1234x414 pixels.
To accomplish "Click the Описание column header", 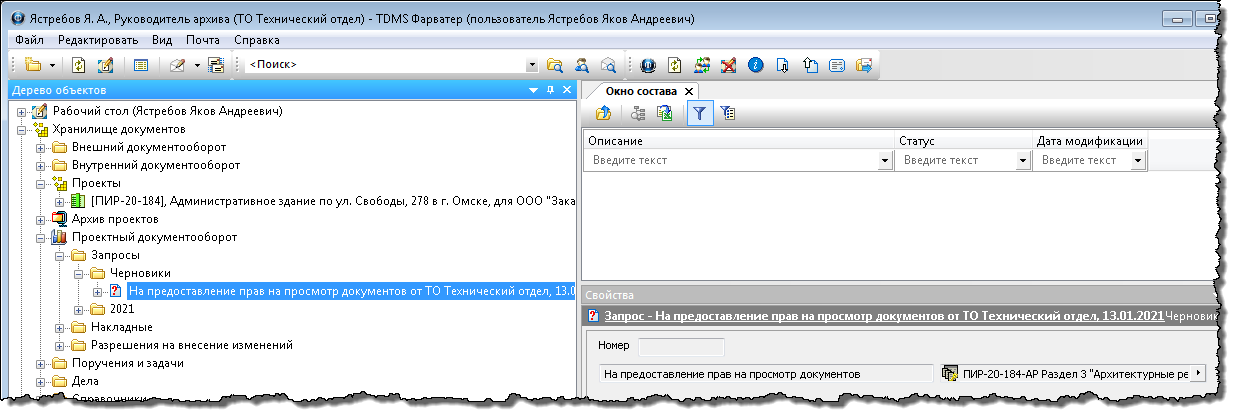I will (738, 141).
